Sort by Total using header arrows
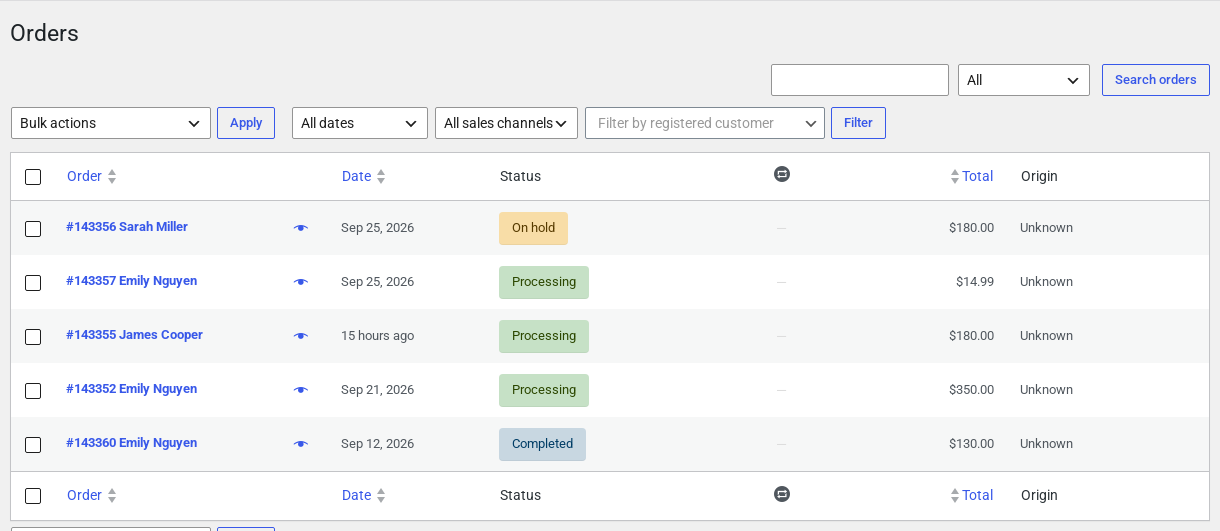This screenshot has height=531, width=1220. [x=955, y=176]
